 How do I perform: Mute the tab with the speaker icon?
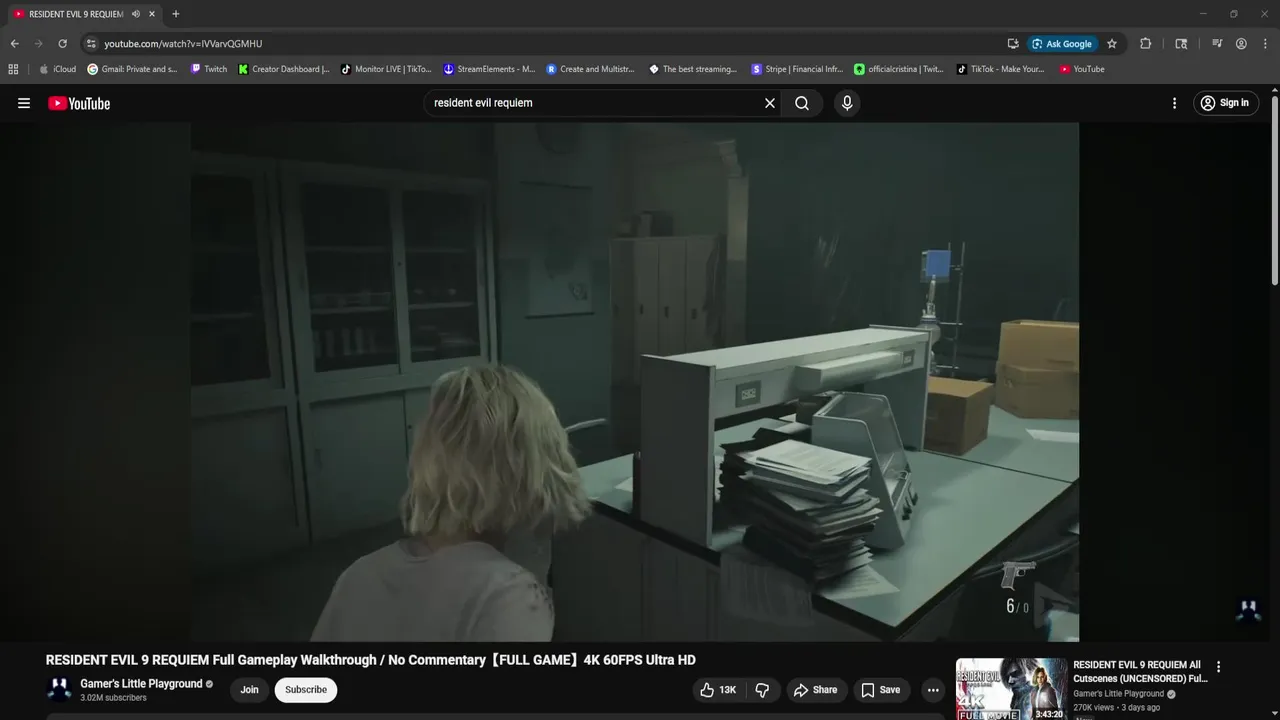click(x=135, y=14)
